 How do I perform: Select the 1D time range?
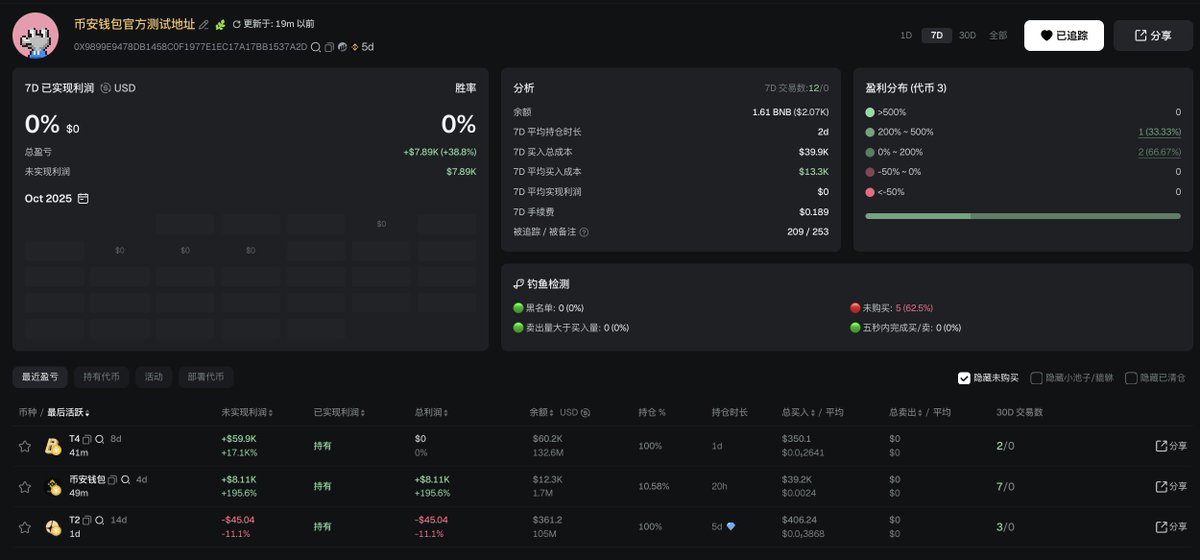coord(906,35)
